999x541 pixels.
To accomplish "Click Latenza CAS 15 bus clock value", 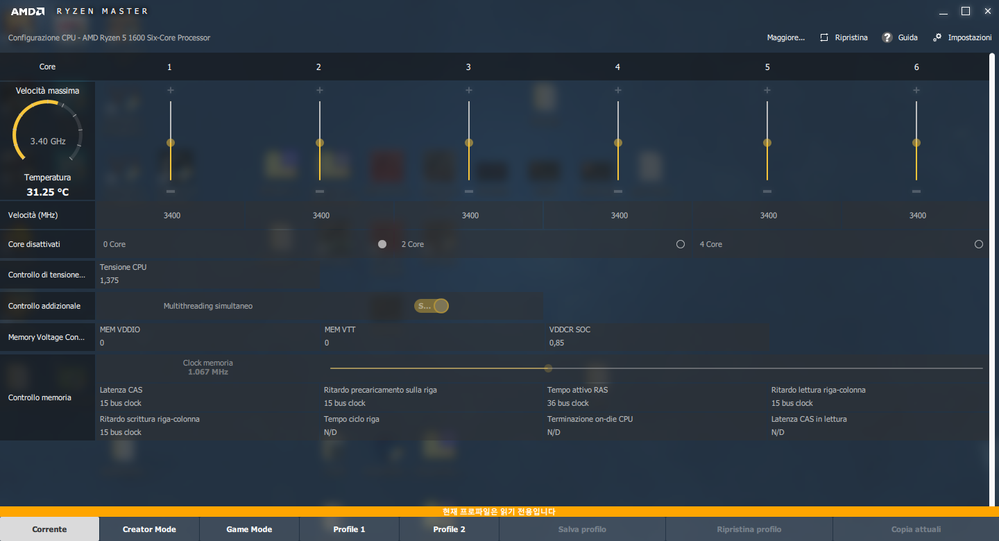I will [x=120, y=403].
